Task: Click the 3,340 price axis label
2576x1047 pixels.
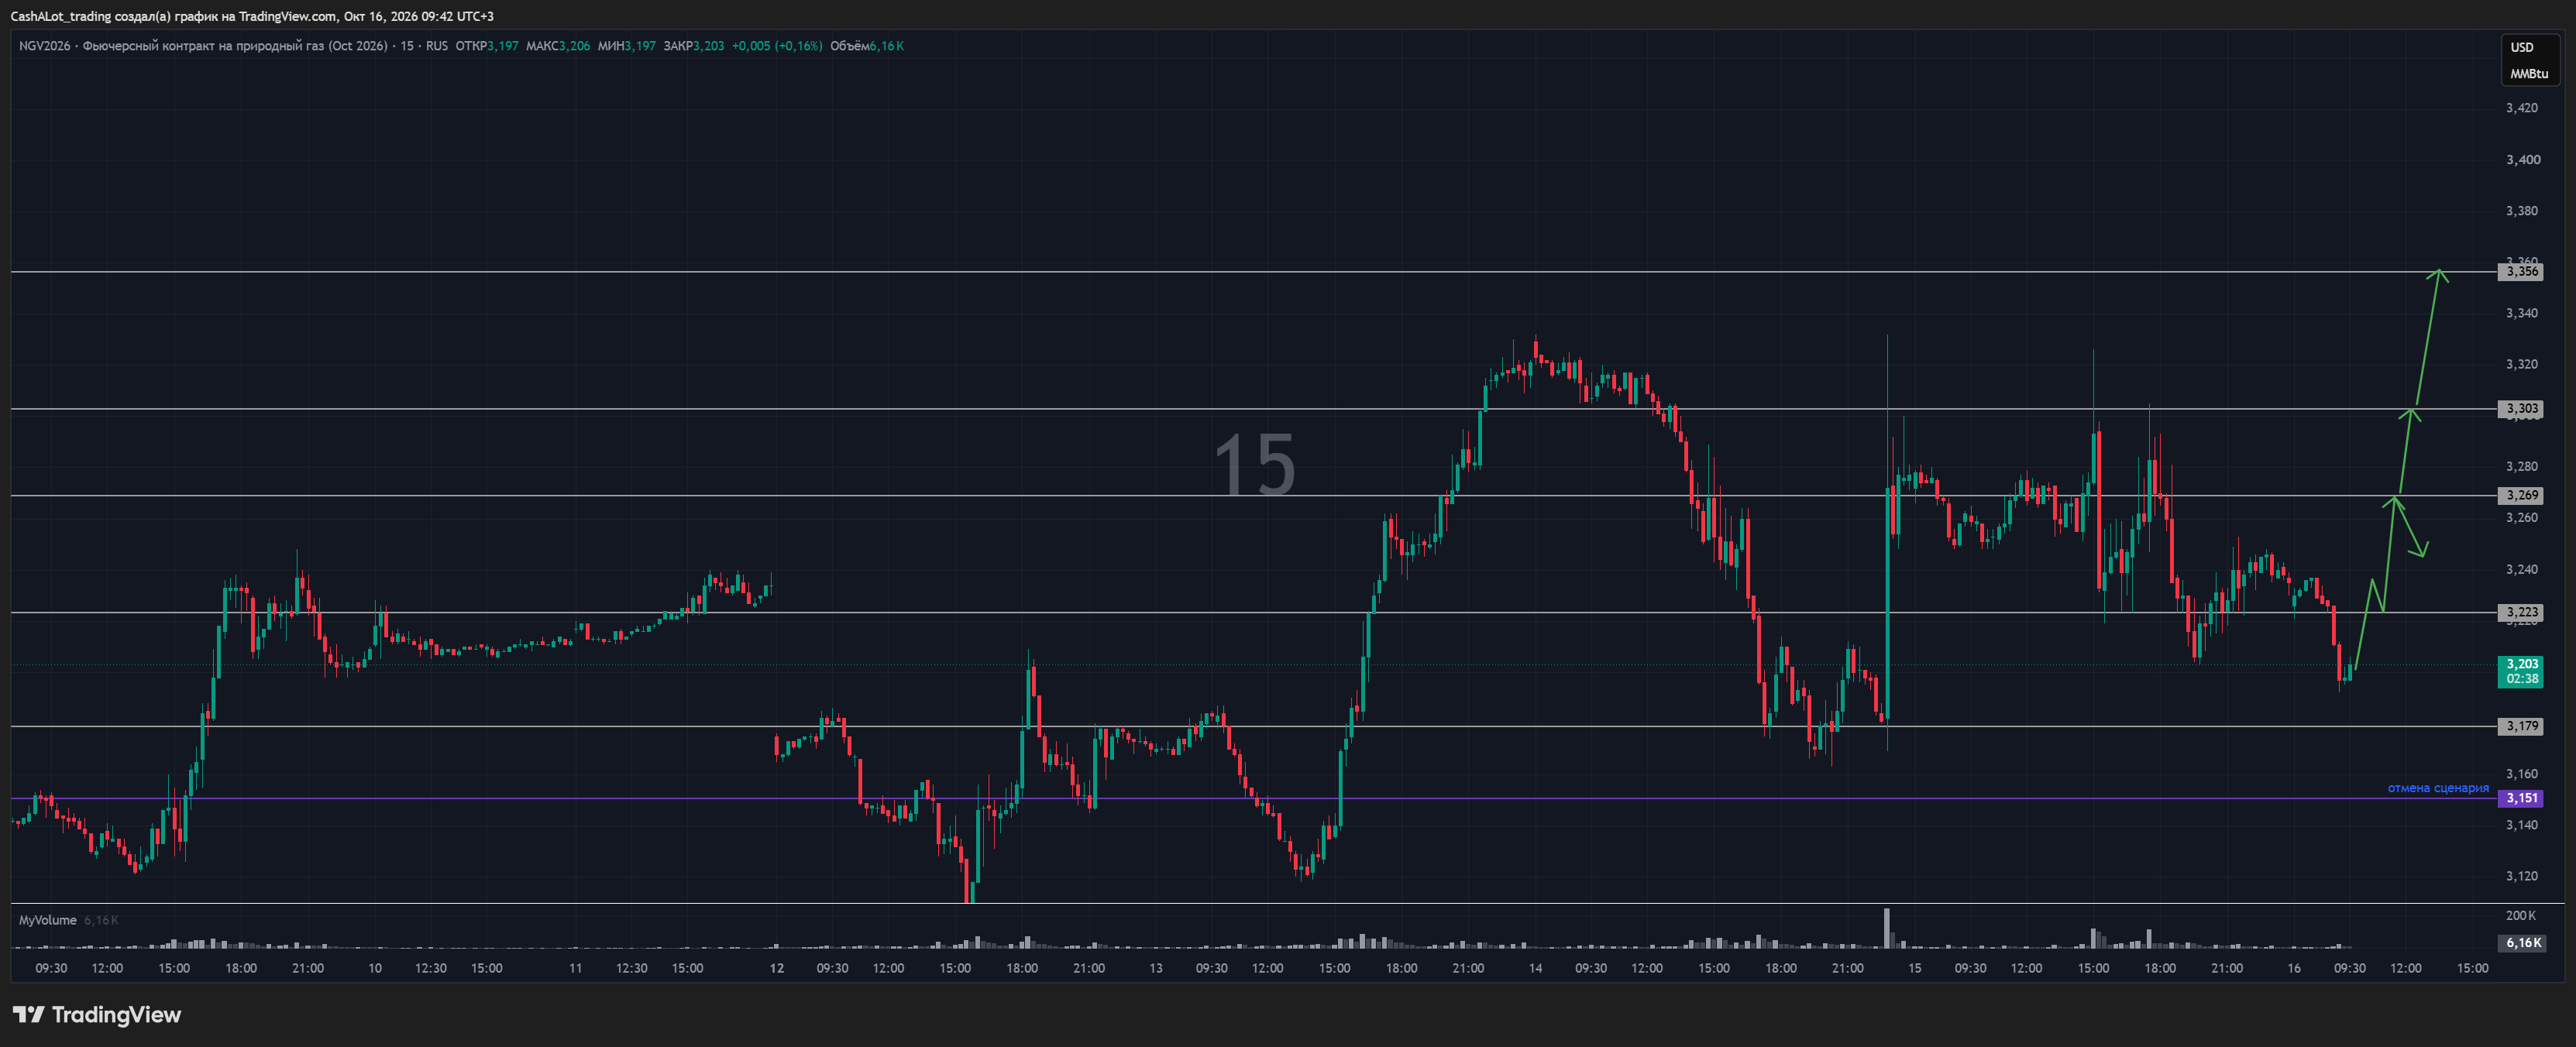Action: [2521, 314]
